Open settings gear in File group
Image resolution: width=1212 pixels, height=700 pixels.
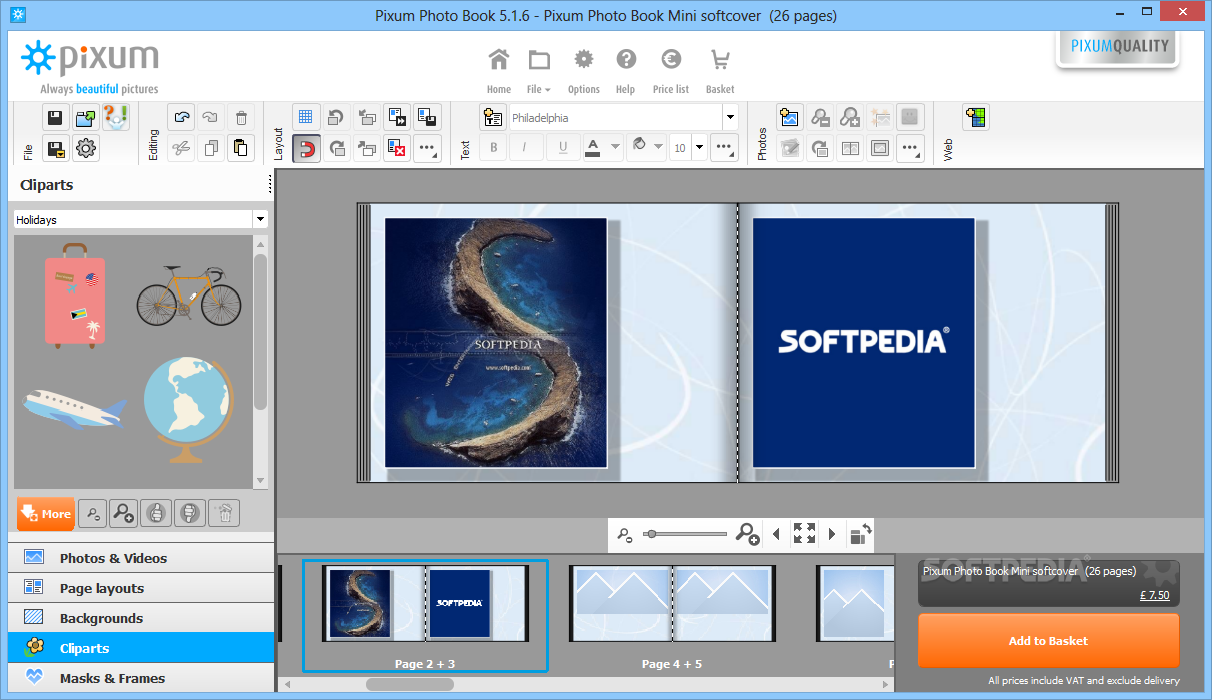coord(86,149)
